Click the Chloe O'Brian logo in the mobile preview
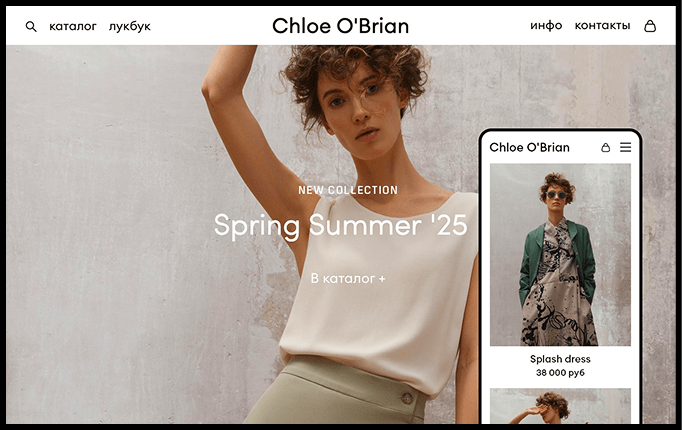Image resolution: width=682 pixels, height=430 pixels. [529, 147]
